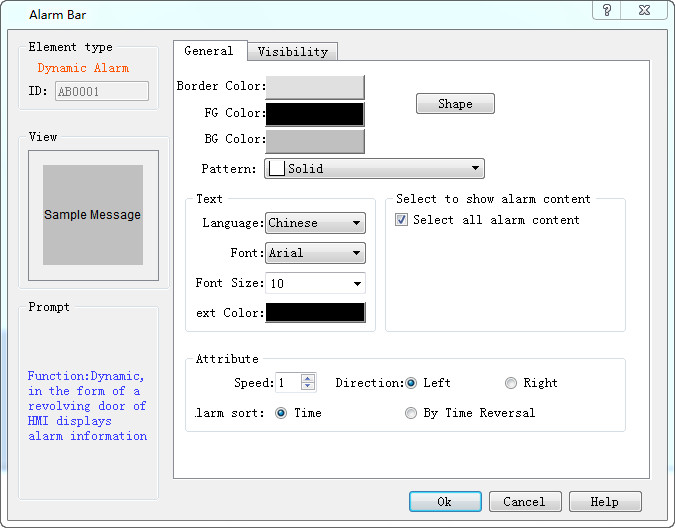Open the Visibility tab
Image resolution: width=675 pixels, height=528 pixels.
coord(293,52)
